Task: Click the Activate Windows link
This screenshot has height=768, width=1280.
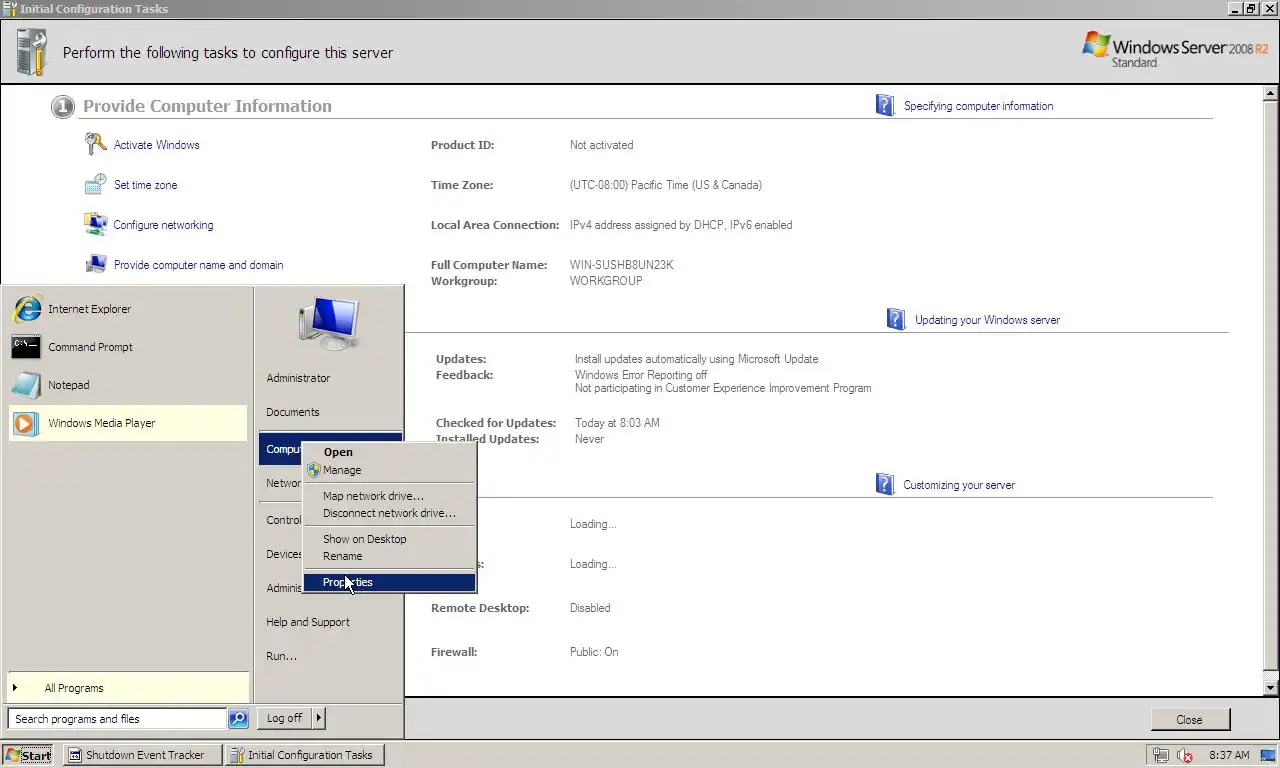Action: point(156,145)
